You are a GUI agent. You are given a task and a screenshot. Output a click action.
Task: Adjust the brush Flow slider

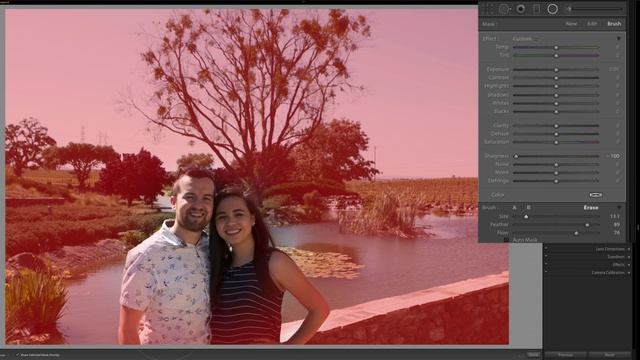pos(556,233)
